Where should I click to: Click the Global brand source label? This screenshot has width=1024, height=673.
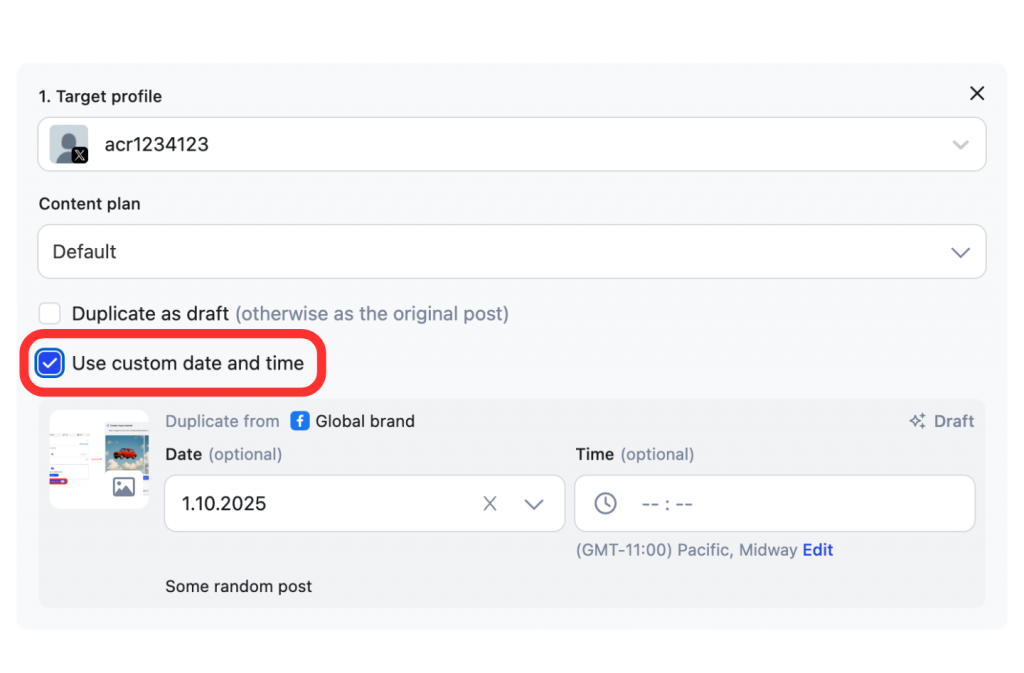[365, 421]
